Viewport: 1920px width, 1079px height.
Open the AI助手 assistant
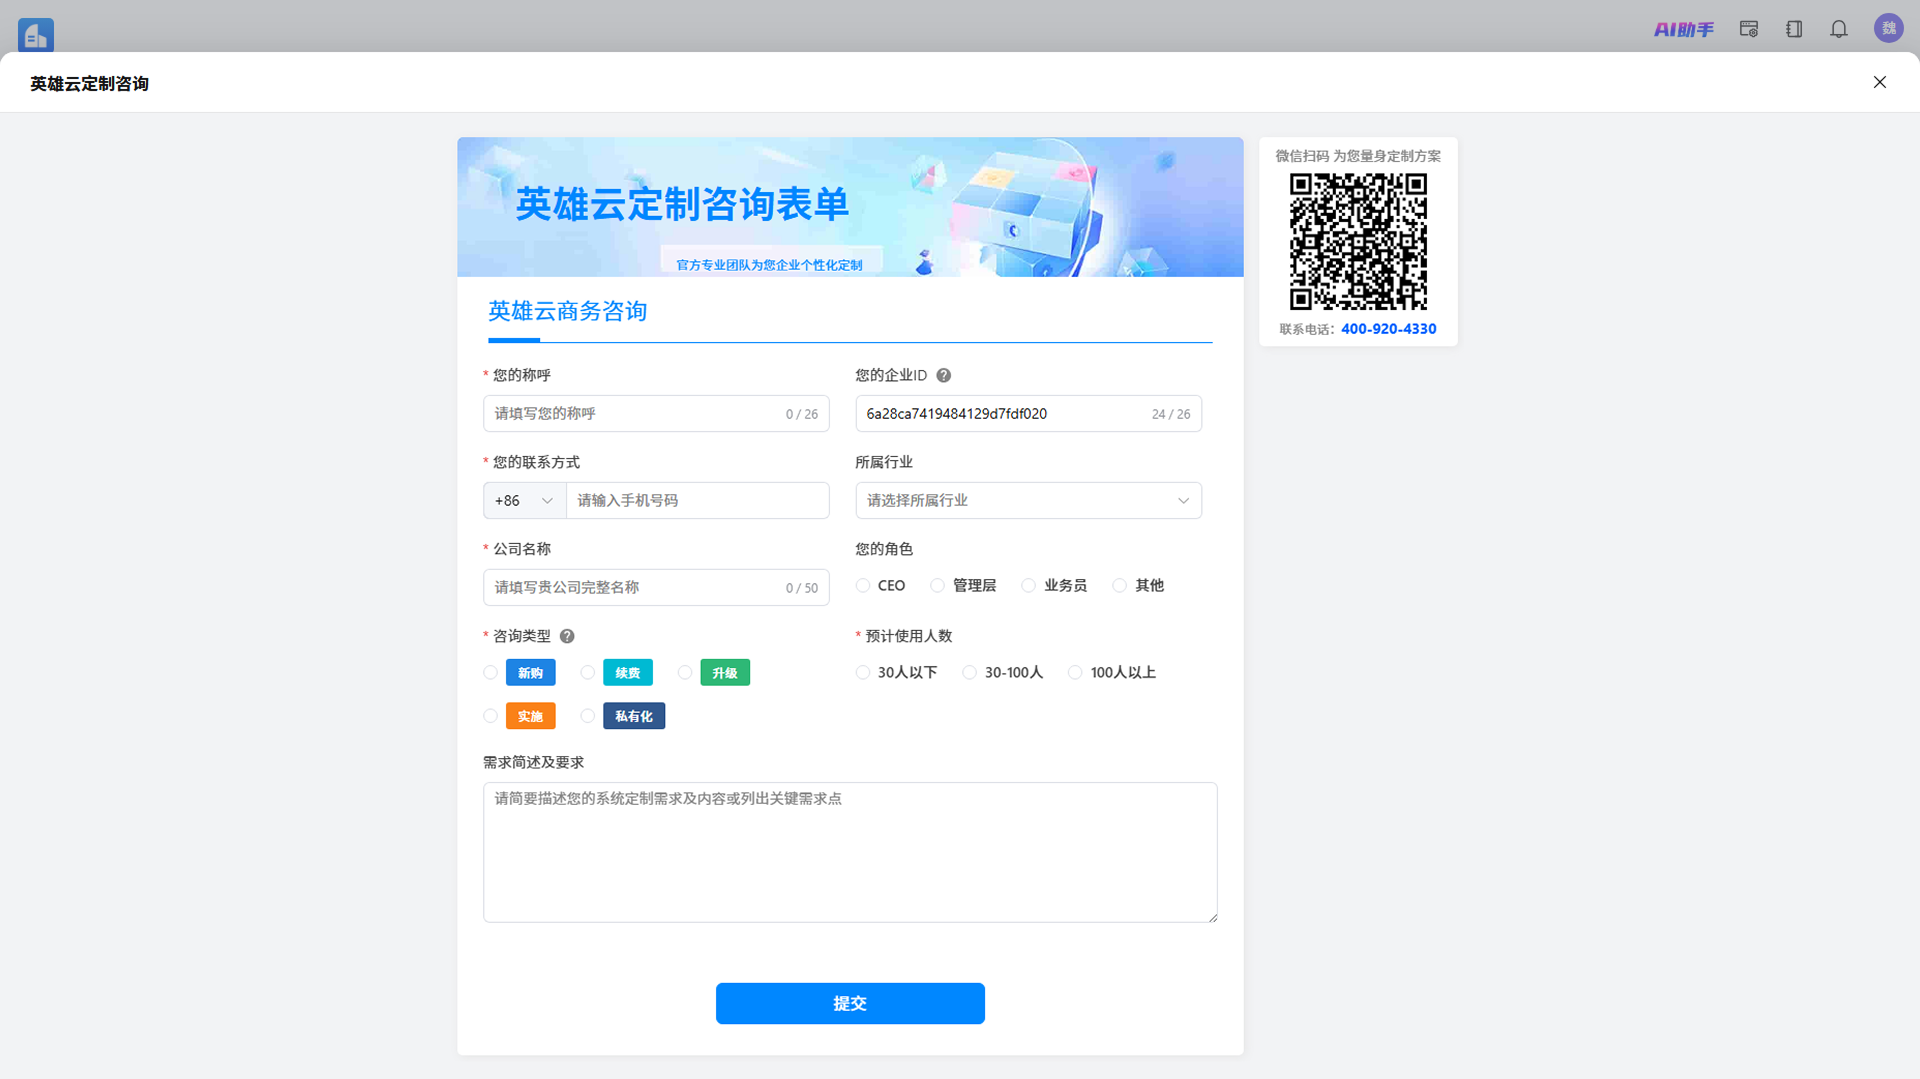click(x=1683, y=30)
